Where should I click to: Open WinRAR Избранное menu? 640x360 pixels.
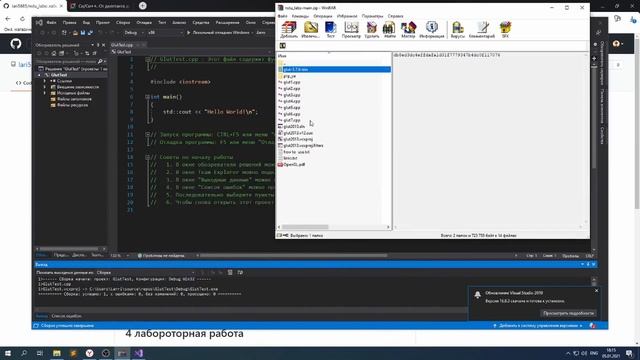[x=347, y=16]
